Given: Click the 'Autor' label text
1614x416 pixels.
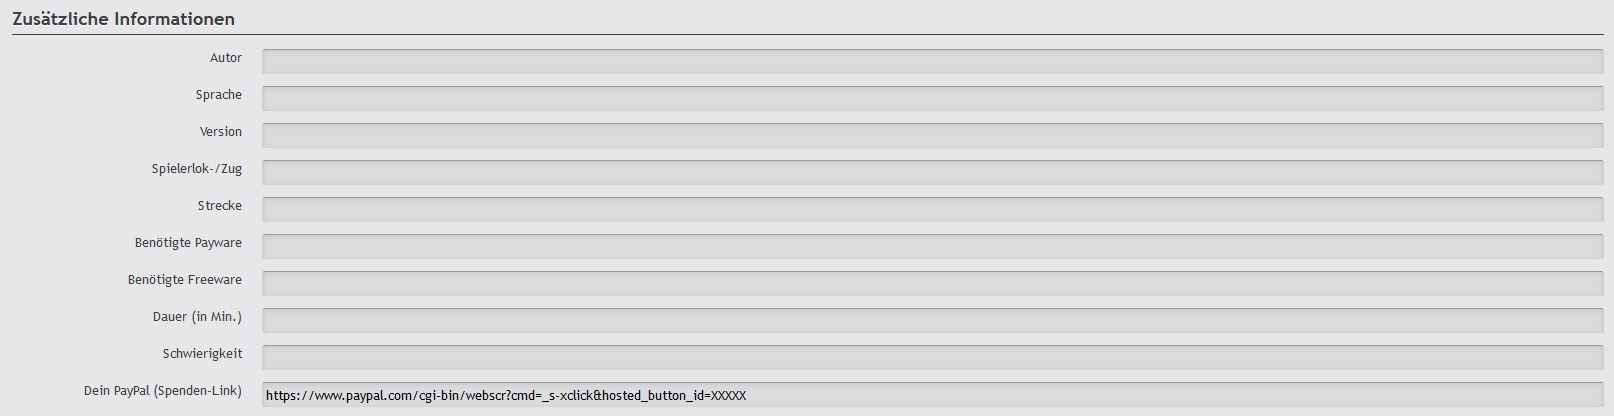Looking at the screenshot, I should (x=226, y=58).
